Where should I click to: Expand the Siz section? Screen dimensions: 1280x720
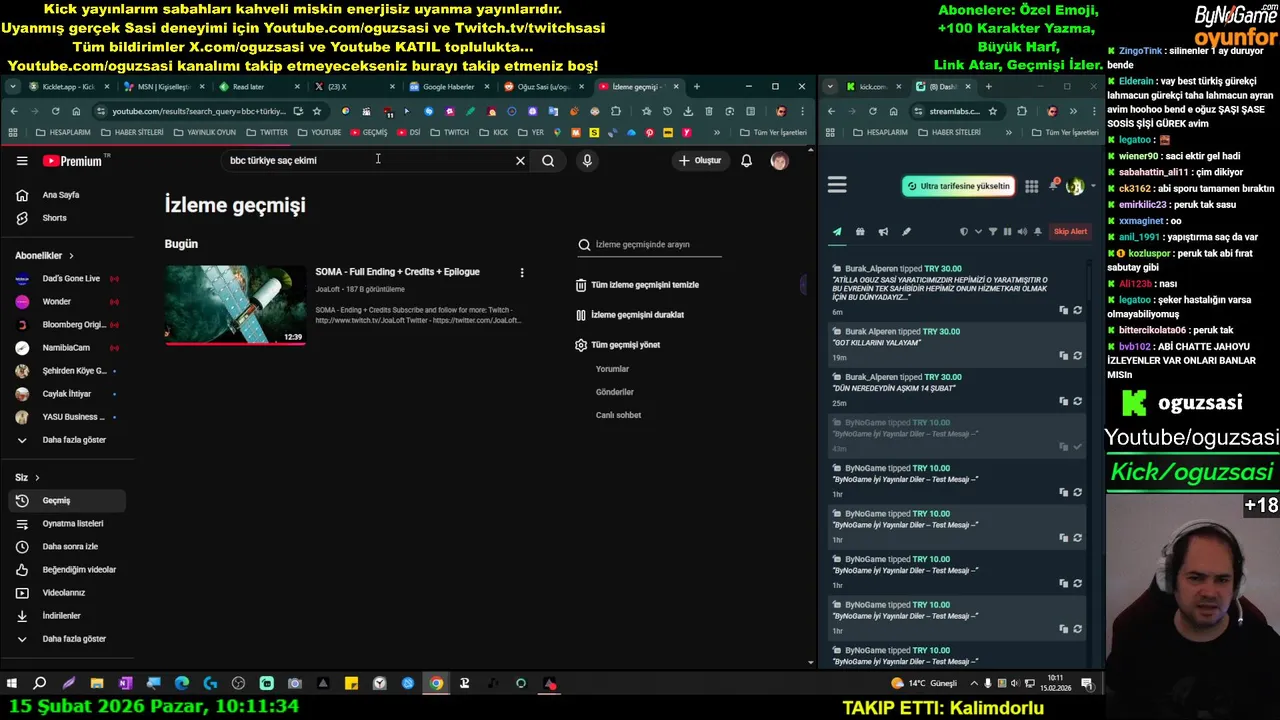tap(28, 477)
